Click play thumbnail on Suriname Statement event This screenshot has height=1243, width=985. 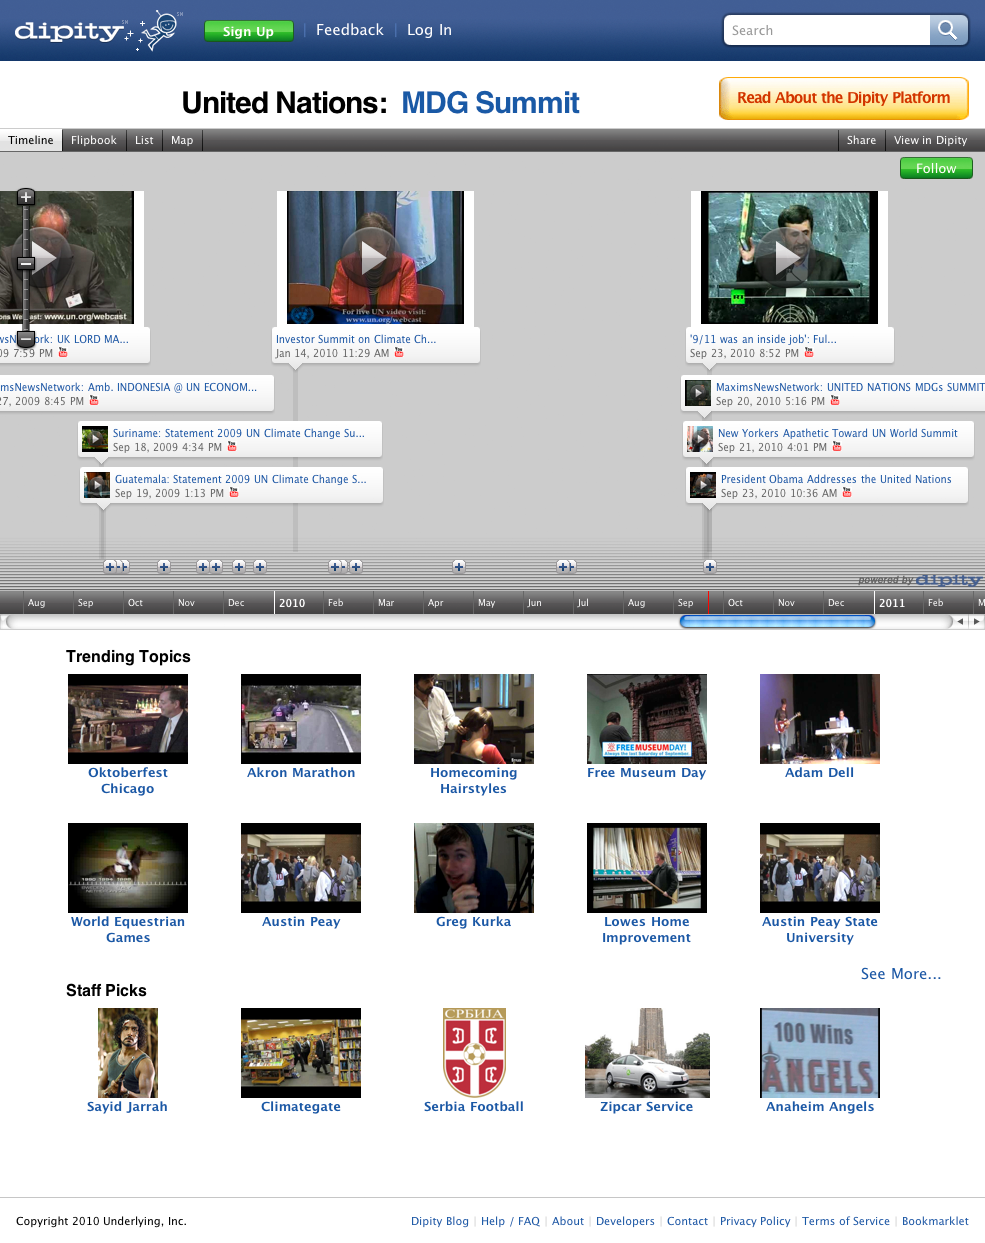pos(95,439)
